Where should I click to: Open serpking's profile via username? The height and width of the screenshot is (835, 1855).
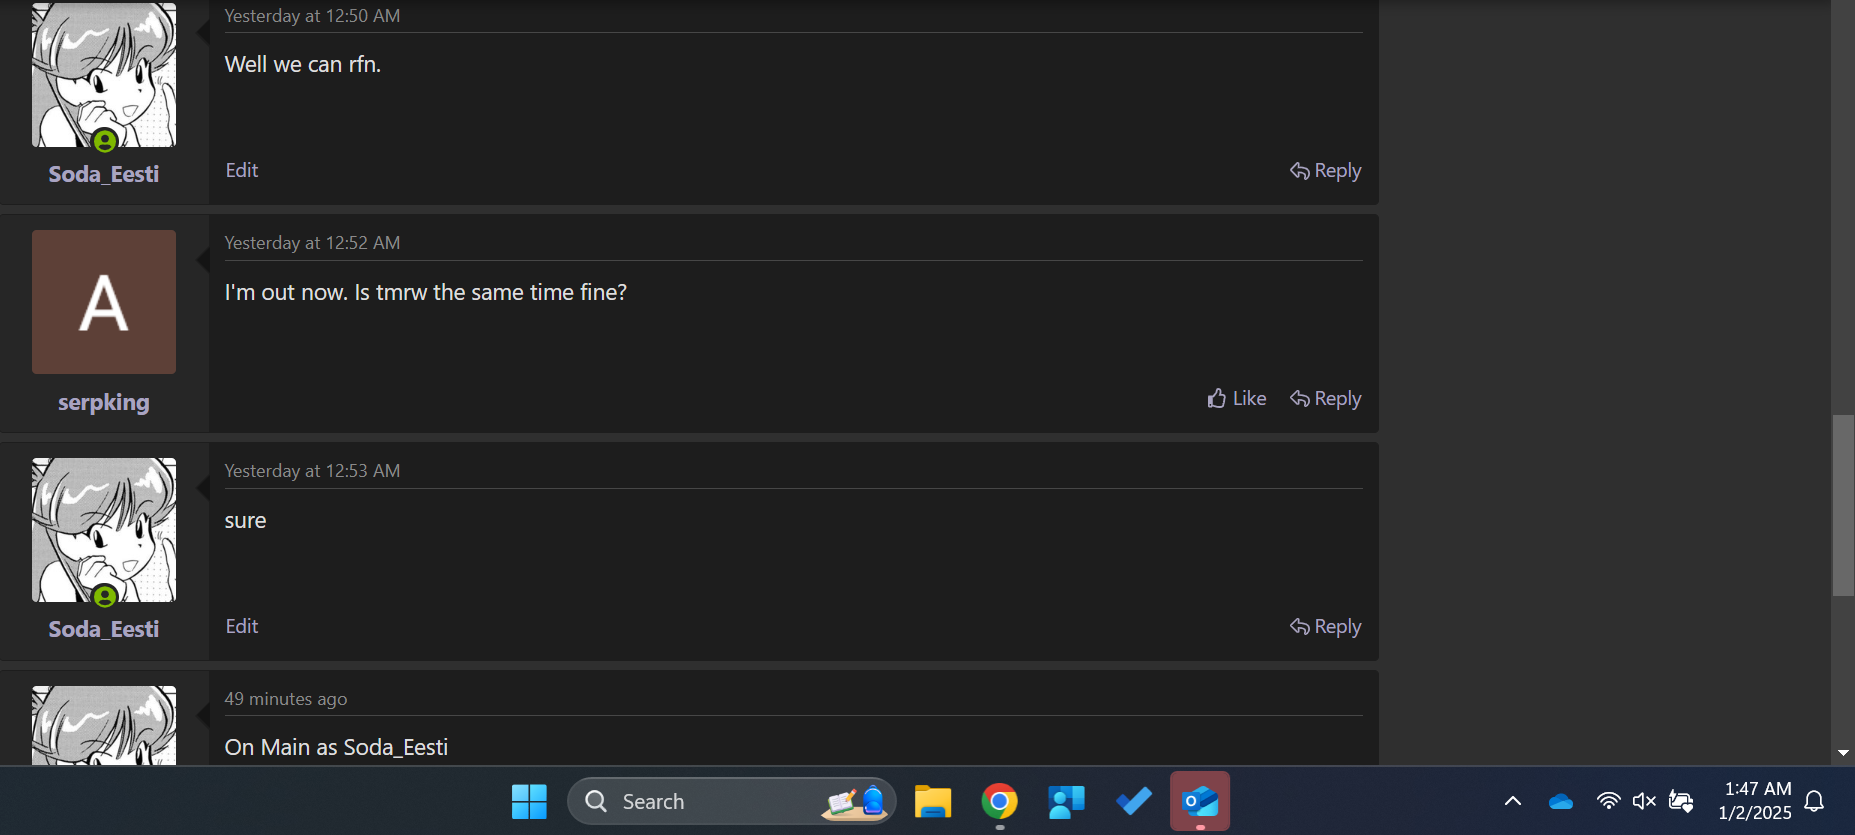click(x=104, y=402)
